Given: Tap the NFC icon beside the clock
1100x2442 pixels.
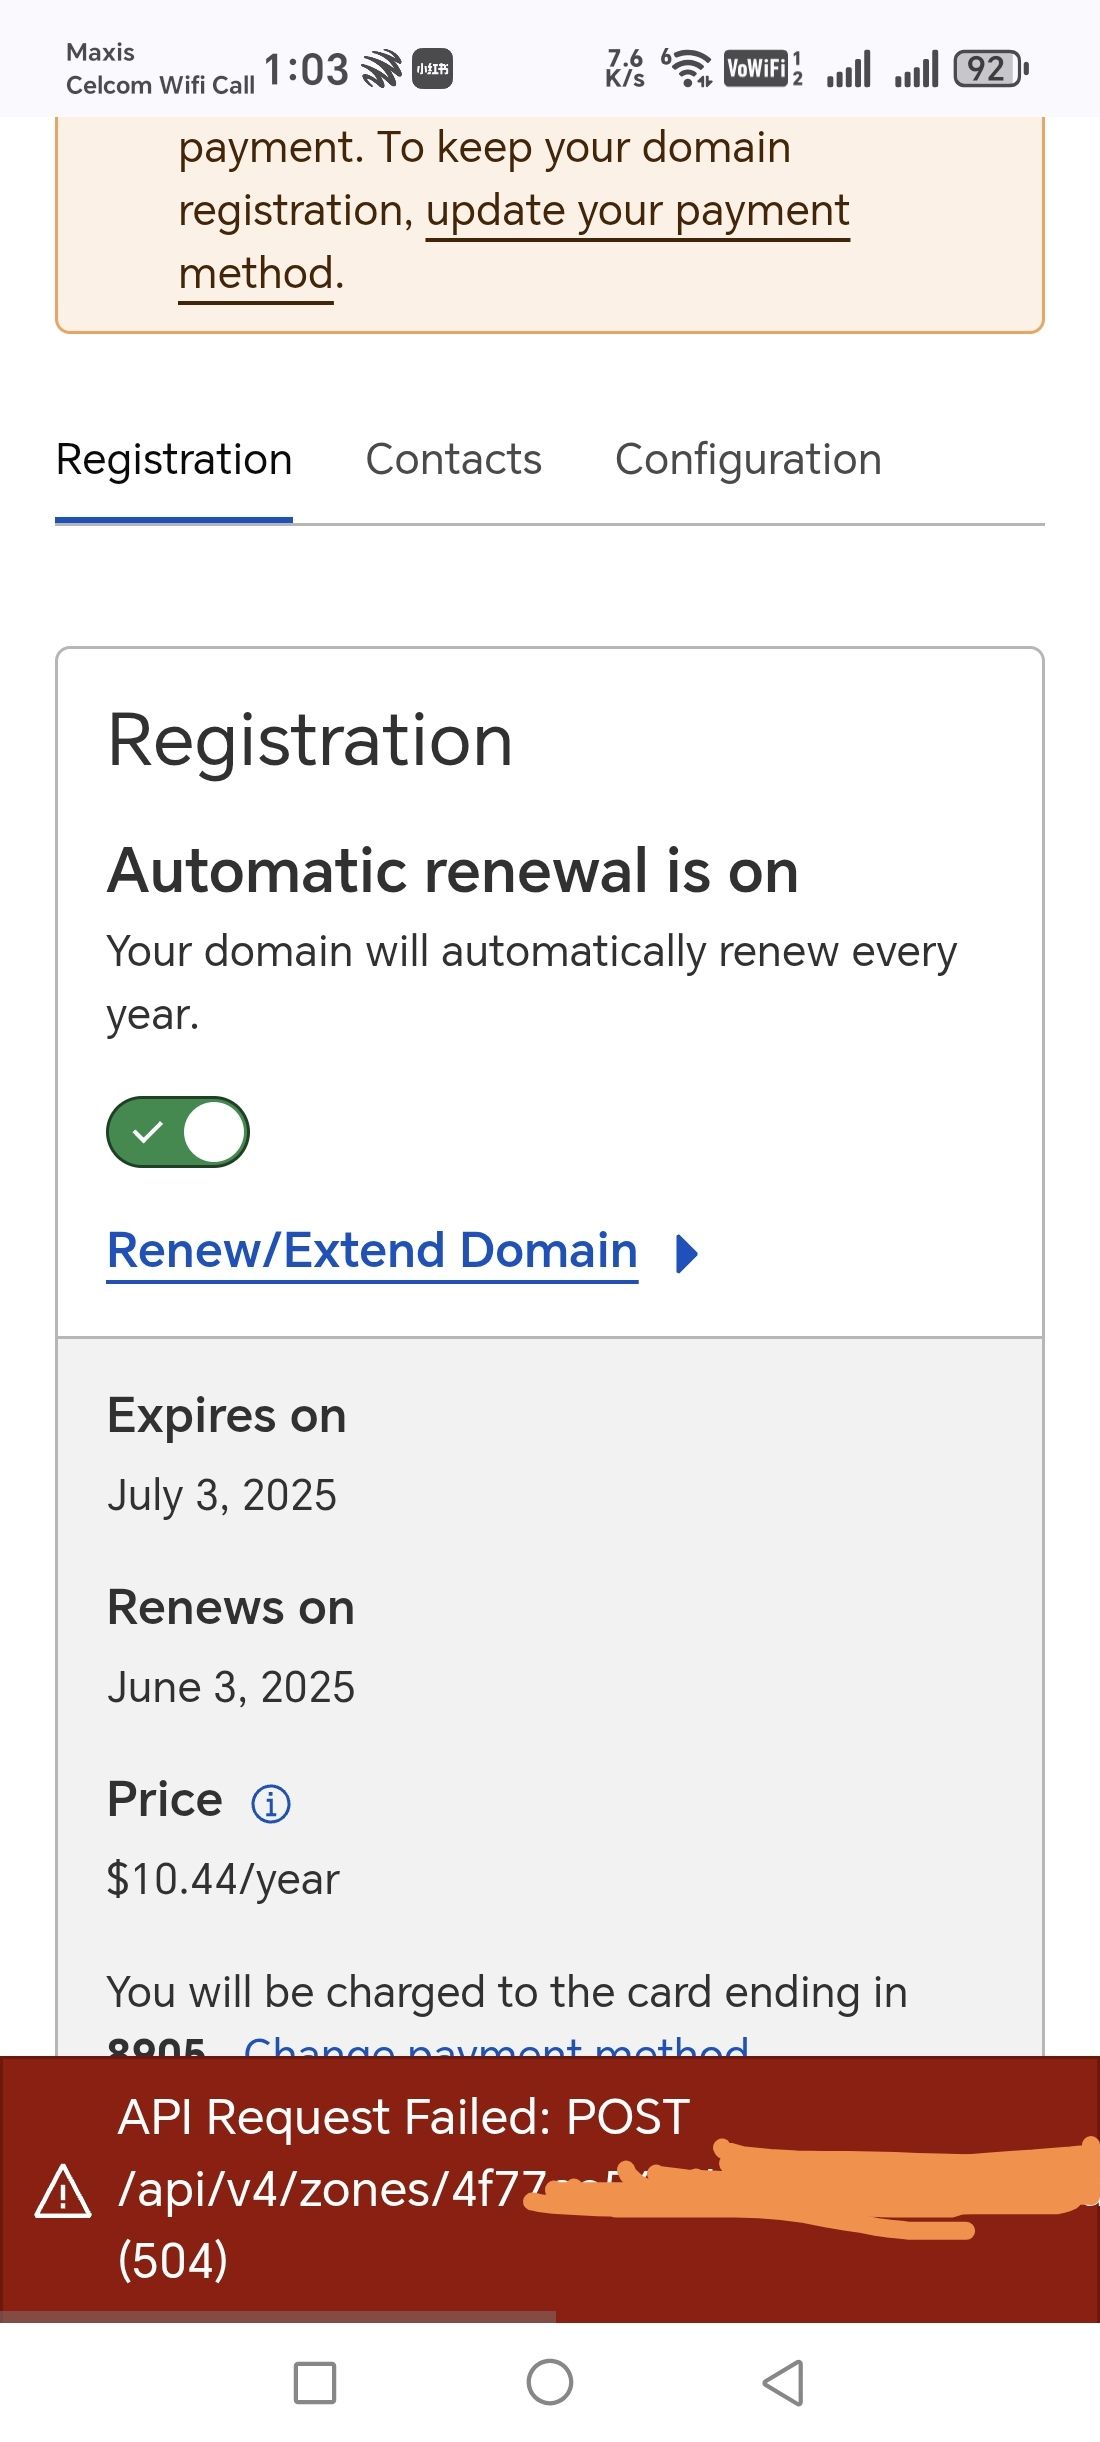Looking at the screenshot, I should (381, 69).
